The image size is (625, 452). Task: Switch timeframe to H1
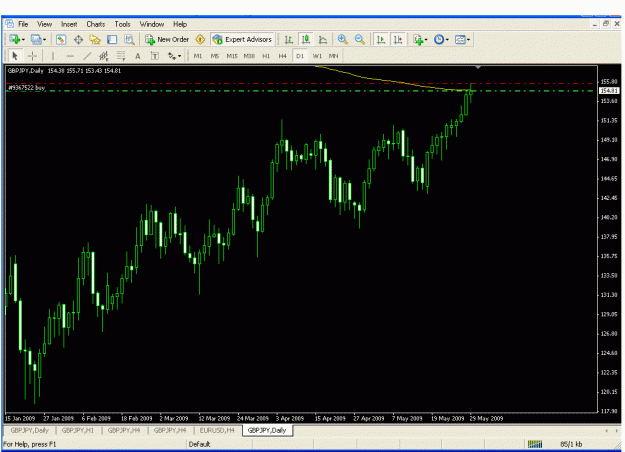pos(266,56)
